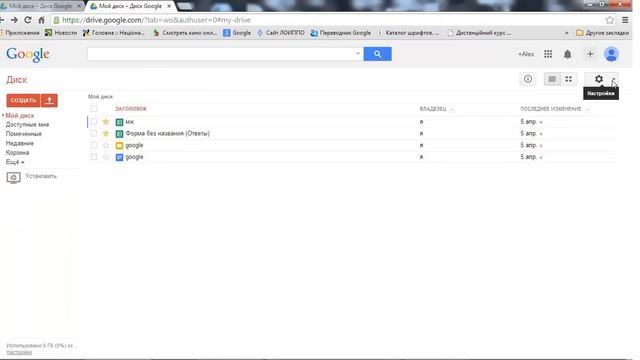Image resolution: width=640 pixels, height=360 pixels.
Task: Check the Форма без названия checkbox
Action: (x=94, y=133)
